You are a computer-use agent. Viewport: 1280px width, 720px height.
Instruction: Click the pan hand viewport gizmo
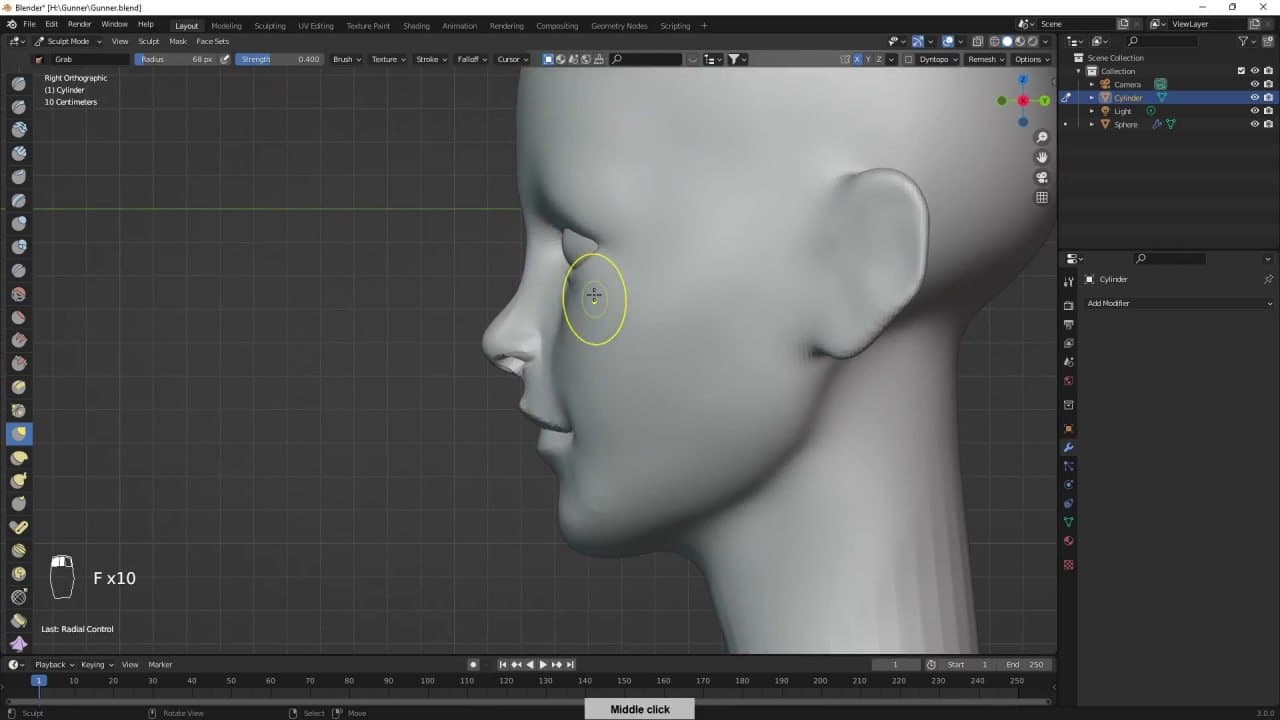1041,157
